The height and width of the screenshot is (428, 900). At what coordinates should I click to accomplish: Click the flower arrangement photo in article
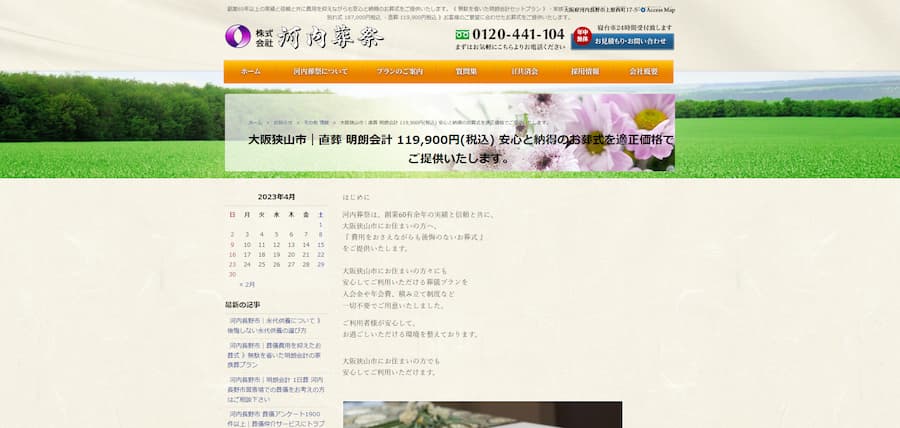[x=483, y=415]
